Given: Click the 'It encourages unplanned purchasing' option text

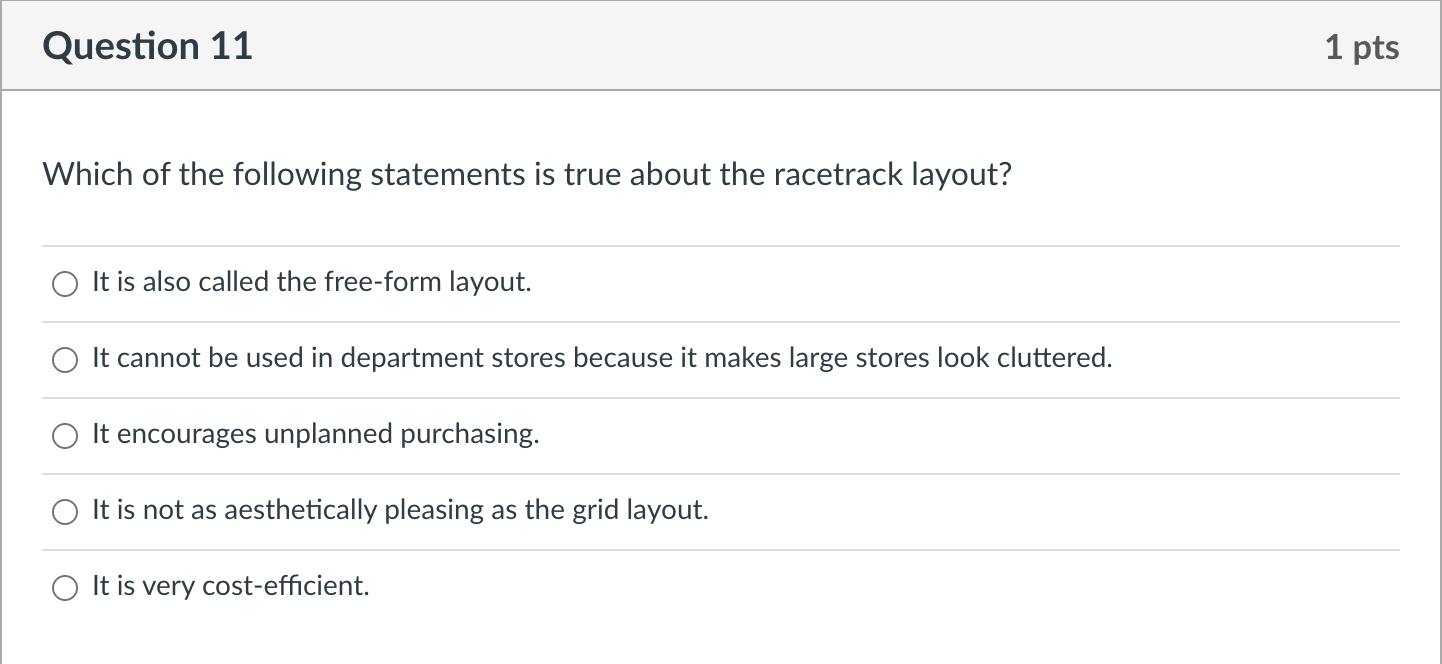Looking at the screenshot, I should [315, 434].
